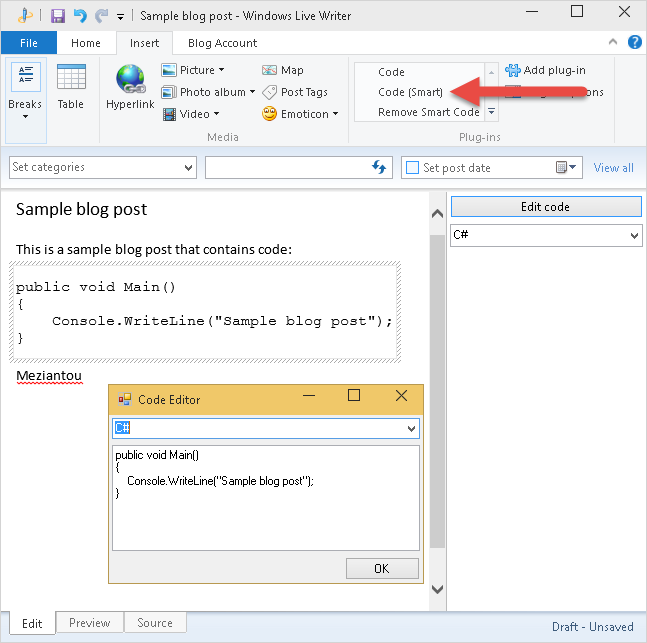Insert a Table
The image size is (647, 643).
pos(71,87)
